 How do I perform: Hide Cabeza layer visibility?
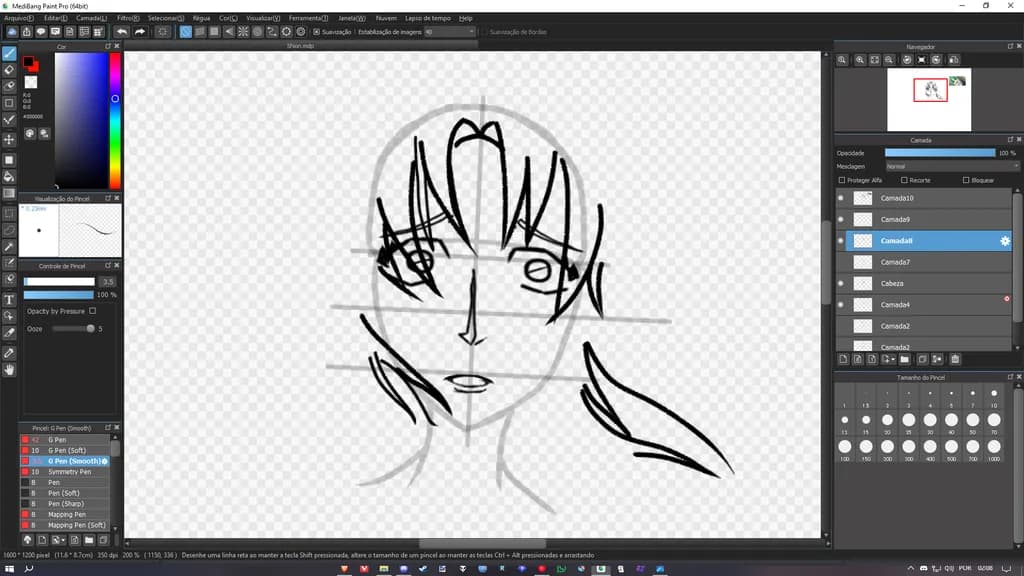pyautogui.click(x=840, y=283)
